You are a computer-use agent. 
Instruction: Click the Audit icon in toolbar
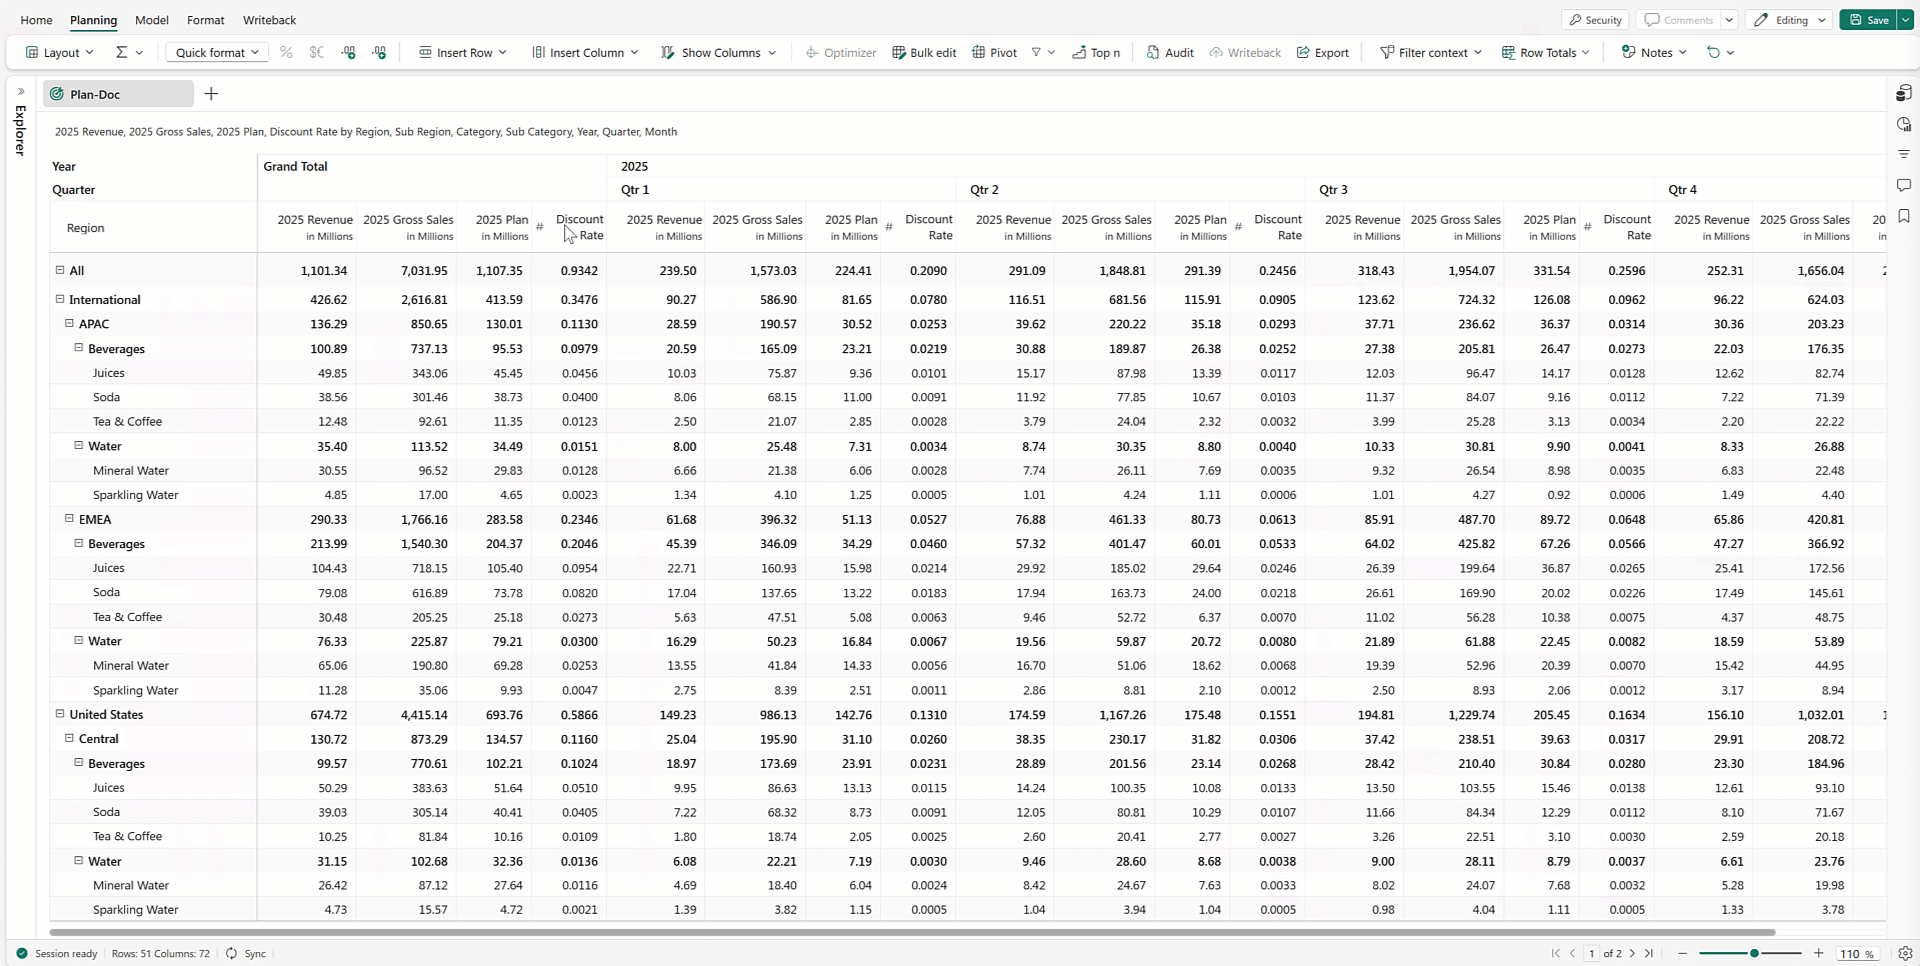click(1153, 53)
